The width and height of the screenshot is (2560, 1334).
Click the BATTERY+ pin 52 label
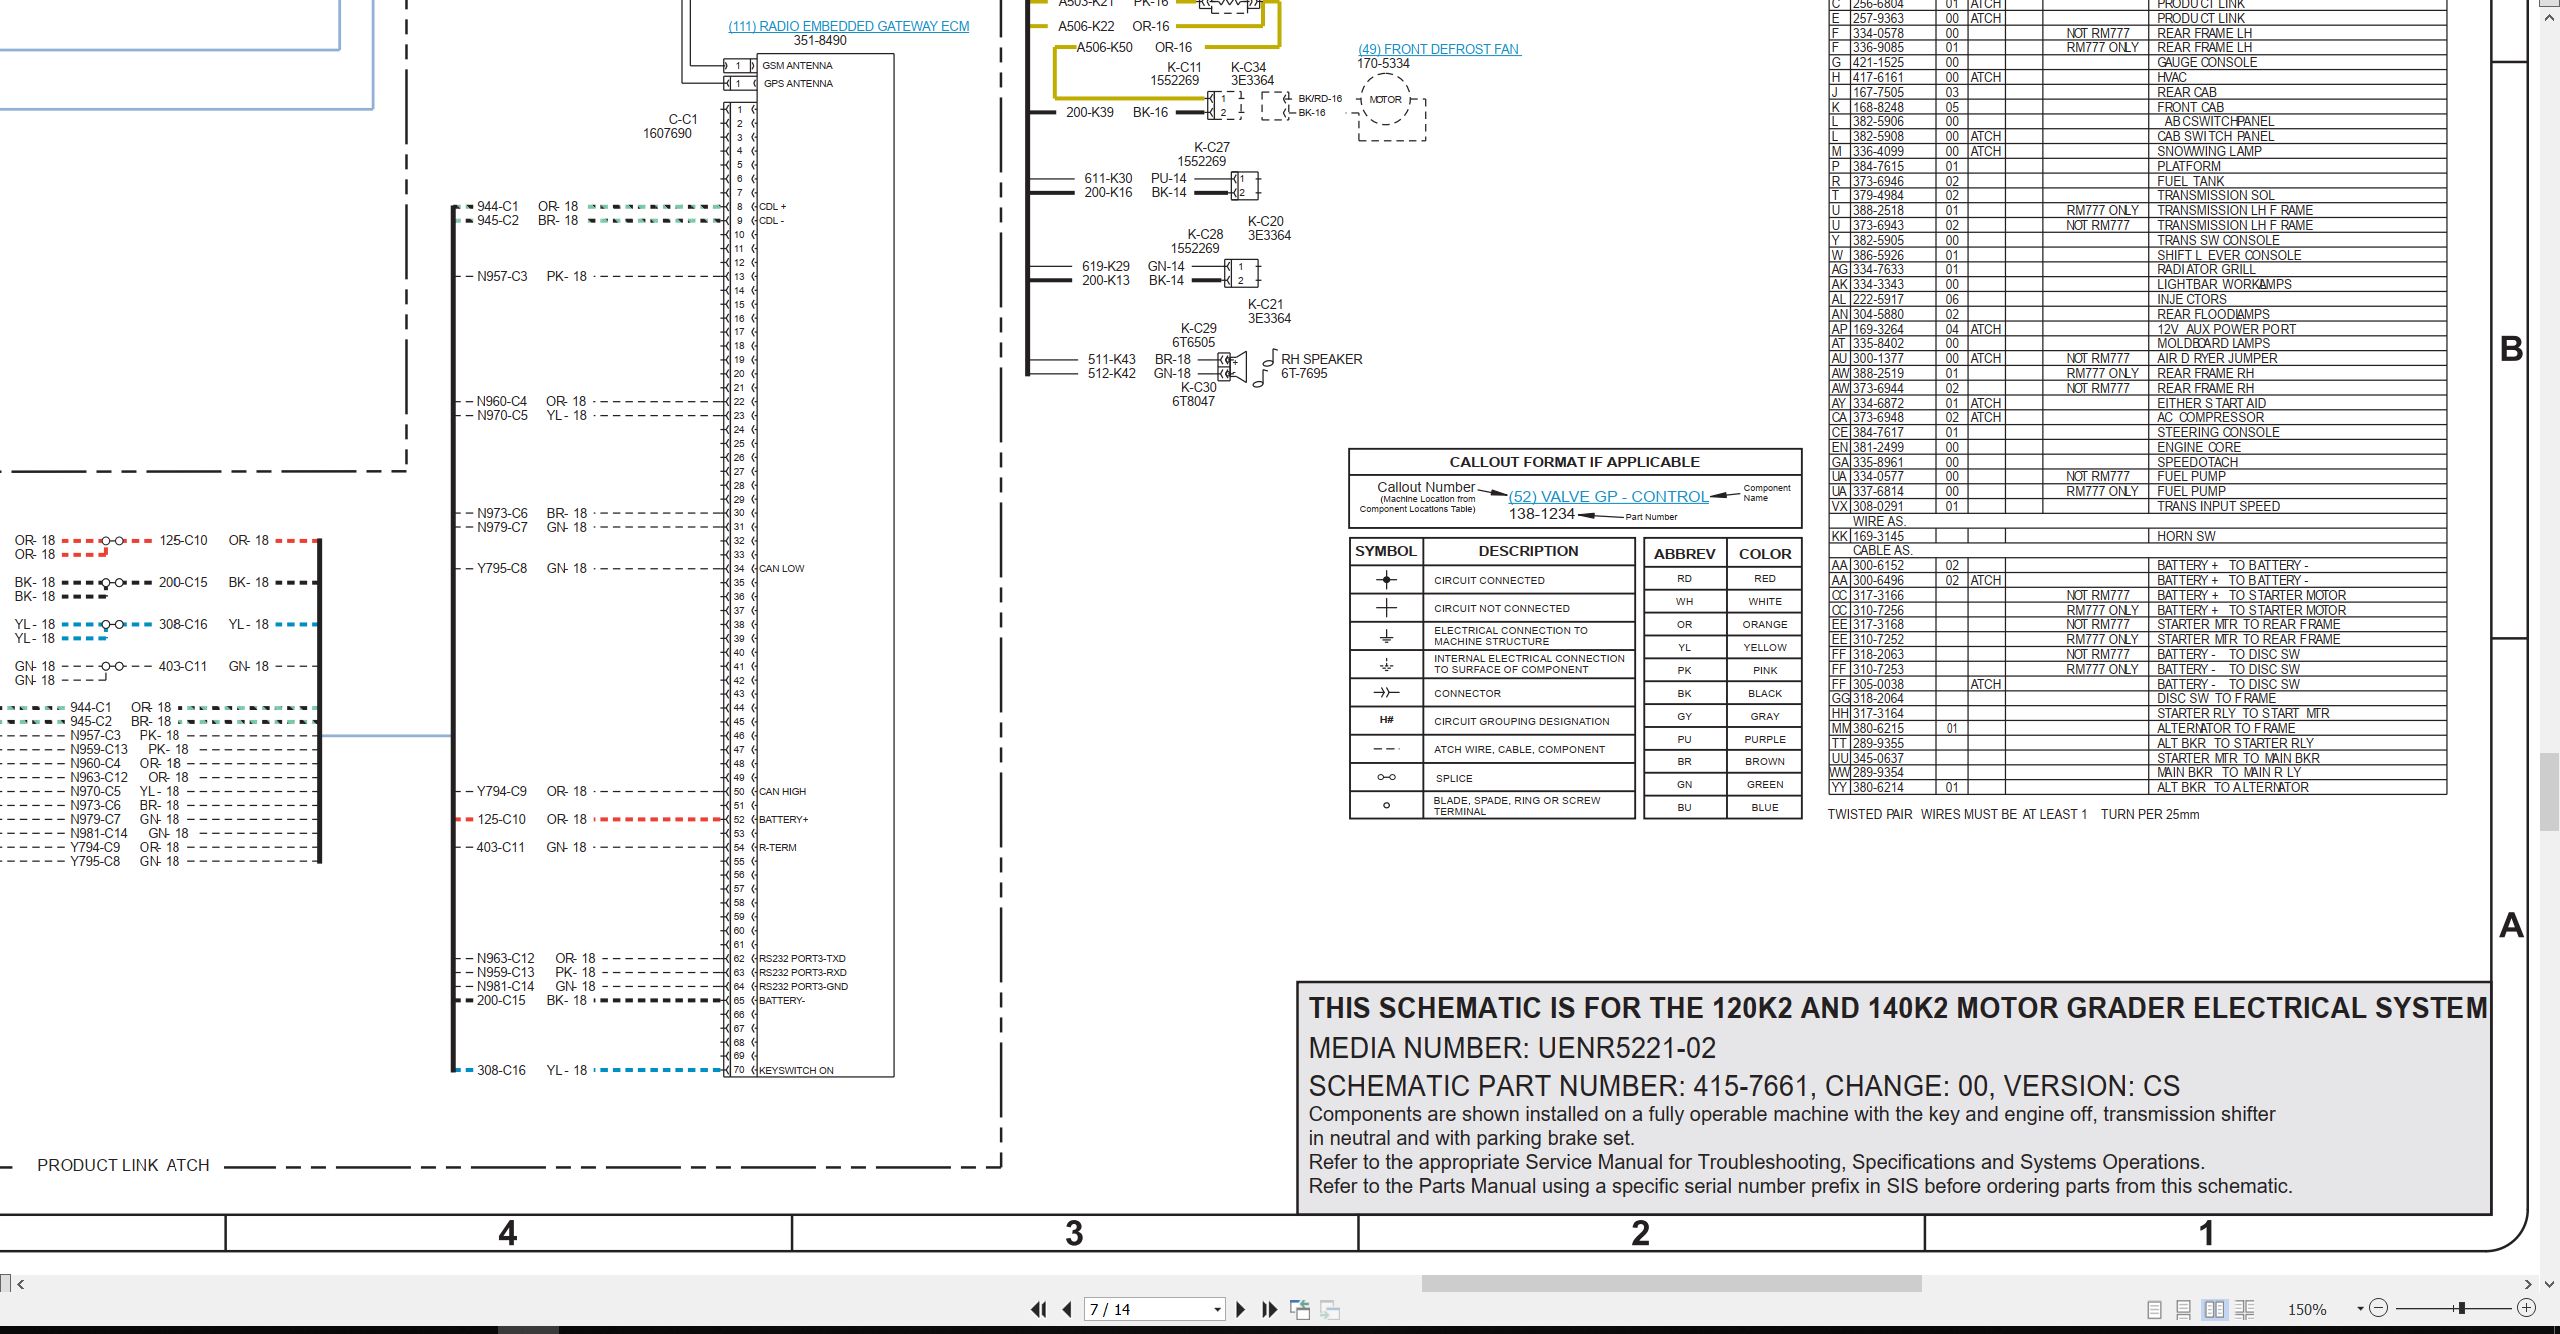784,819
